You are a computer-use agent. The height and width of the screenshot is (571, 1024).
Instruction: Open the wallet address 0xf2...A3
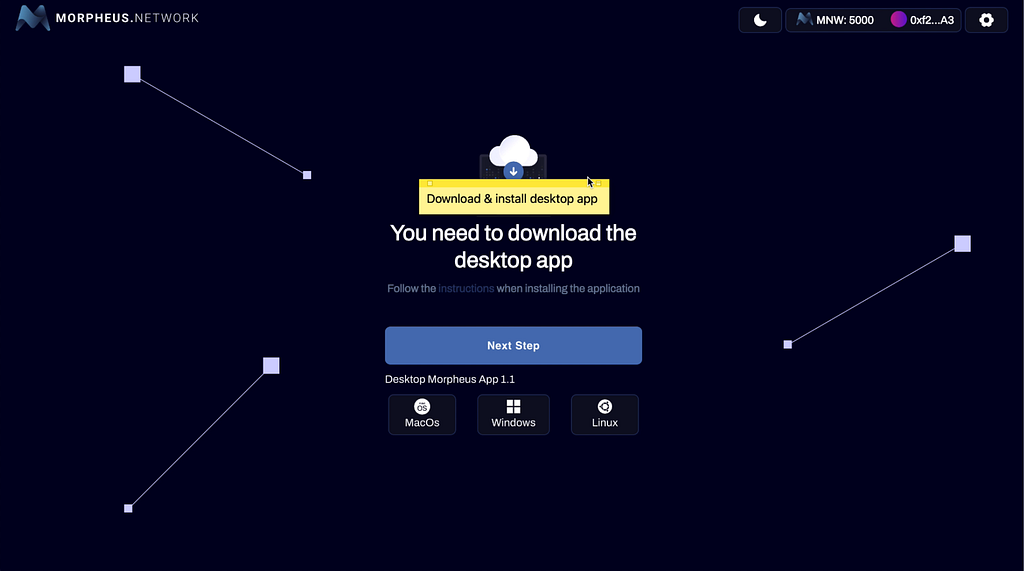click(x=932, y=20)
